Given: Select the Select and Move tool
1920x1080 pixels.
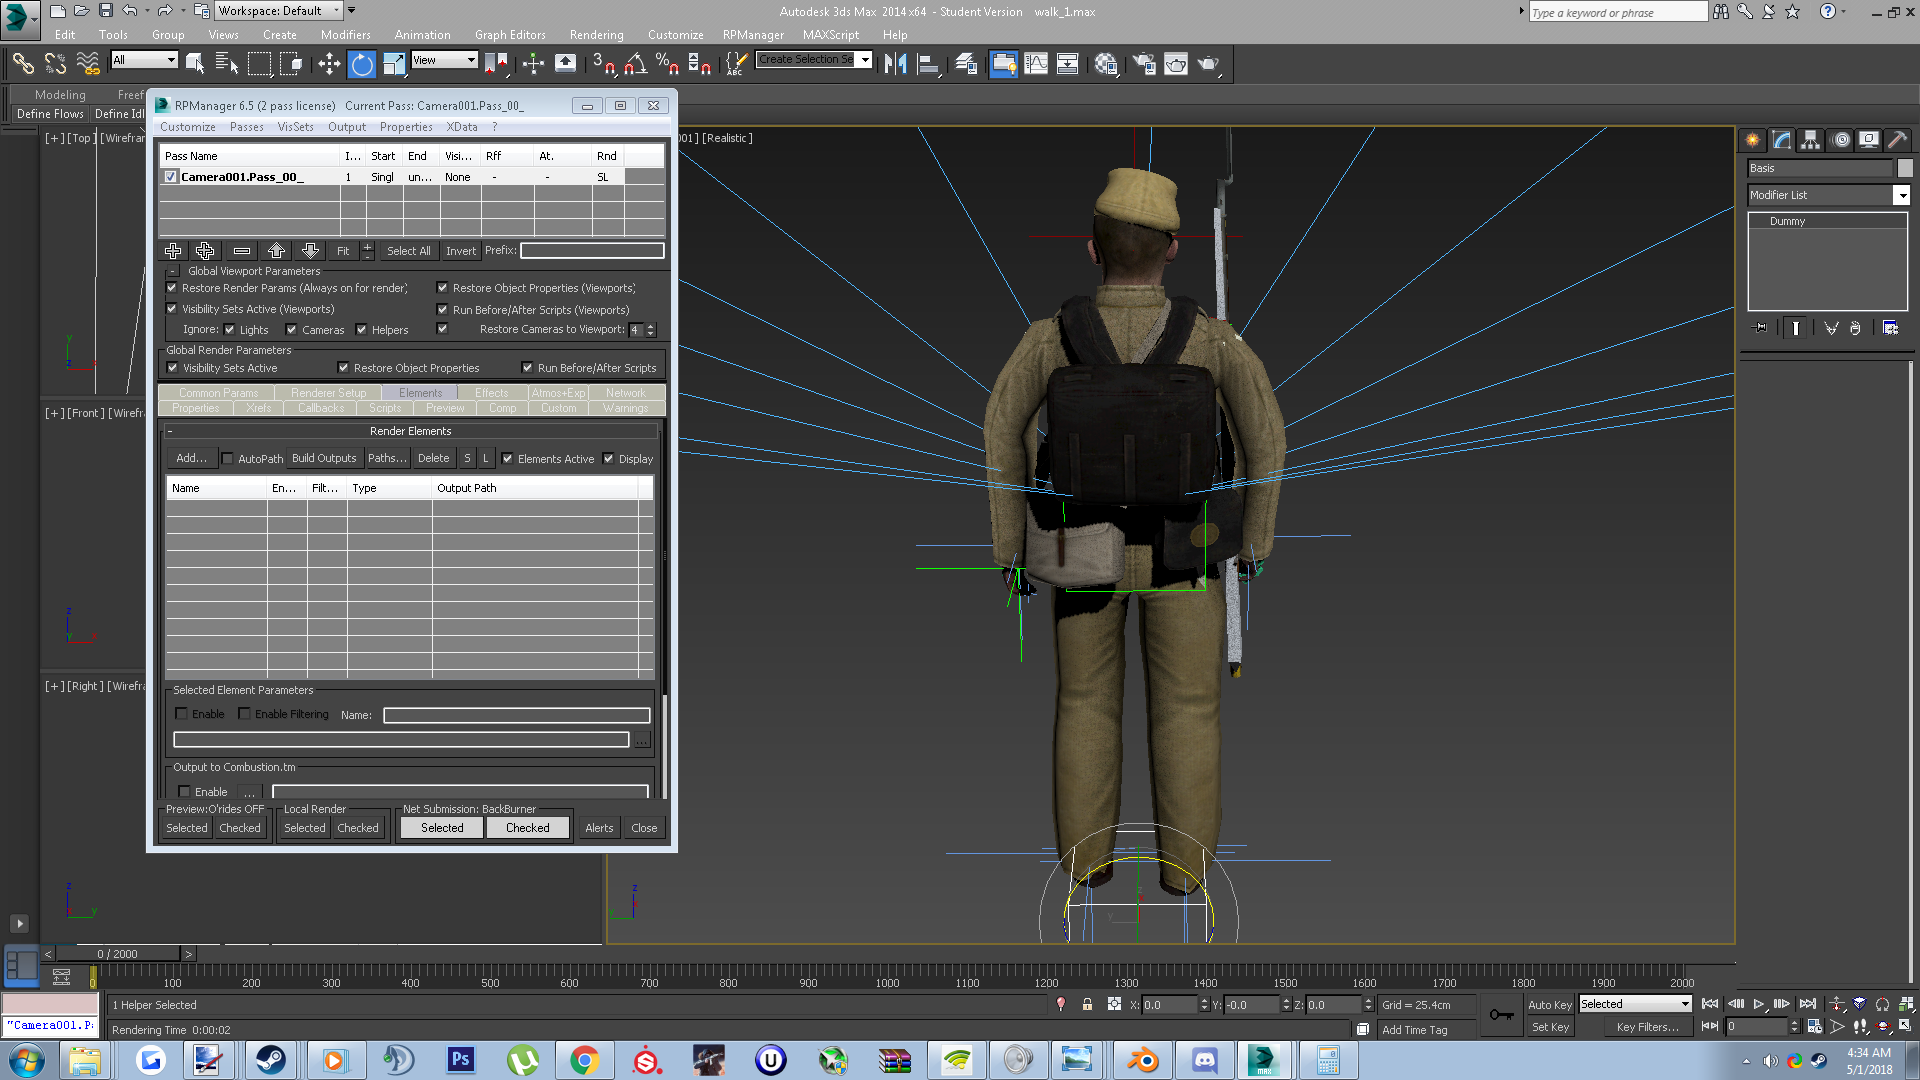Looking at the screenshot, I should [x=329, y=64].
